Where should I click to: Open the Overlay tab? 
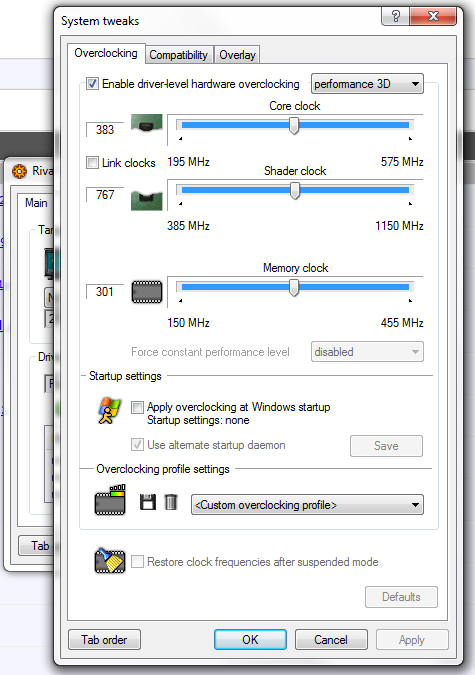click(237, 55)
